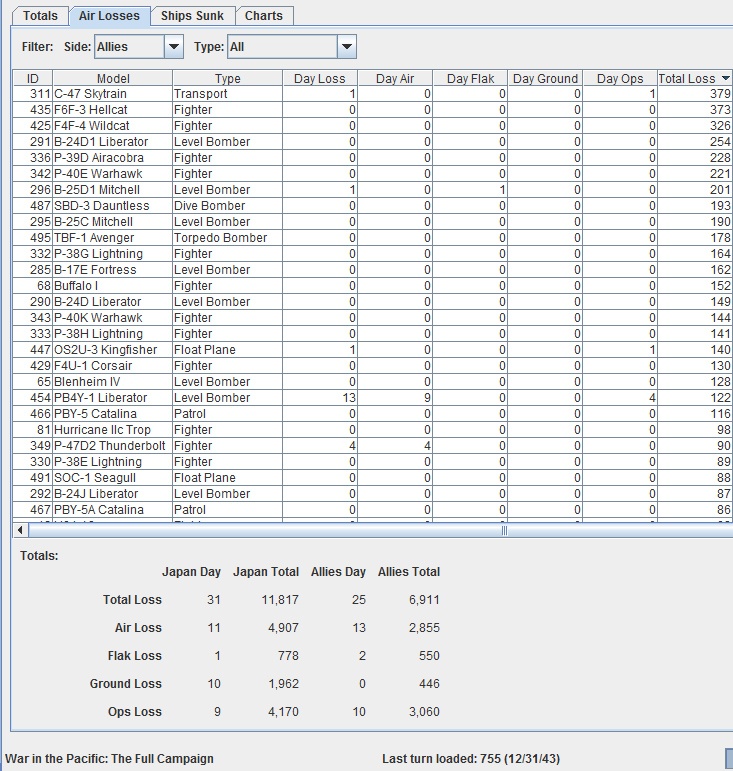Screen dimensions: 733x771
Task: Open the Charts tab
Action: (264, 16)
